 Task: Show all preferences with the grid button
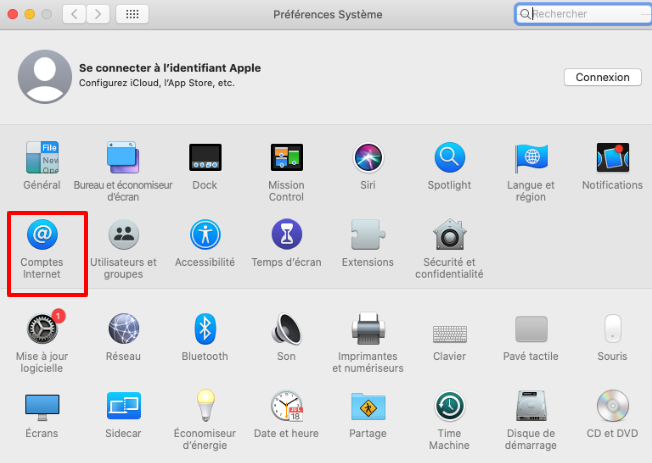coord(132,14)
